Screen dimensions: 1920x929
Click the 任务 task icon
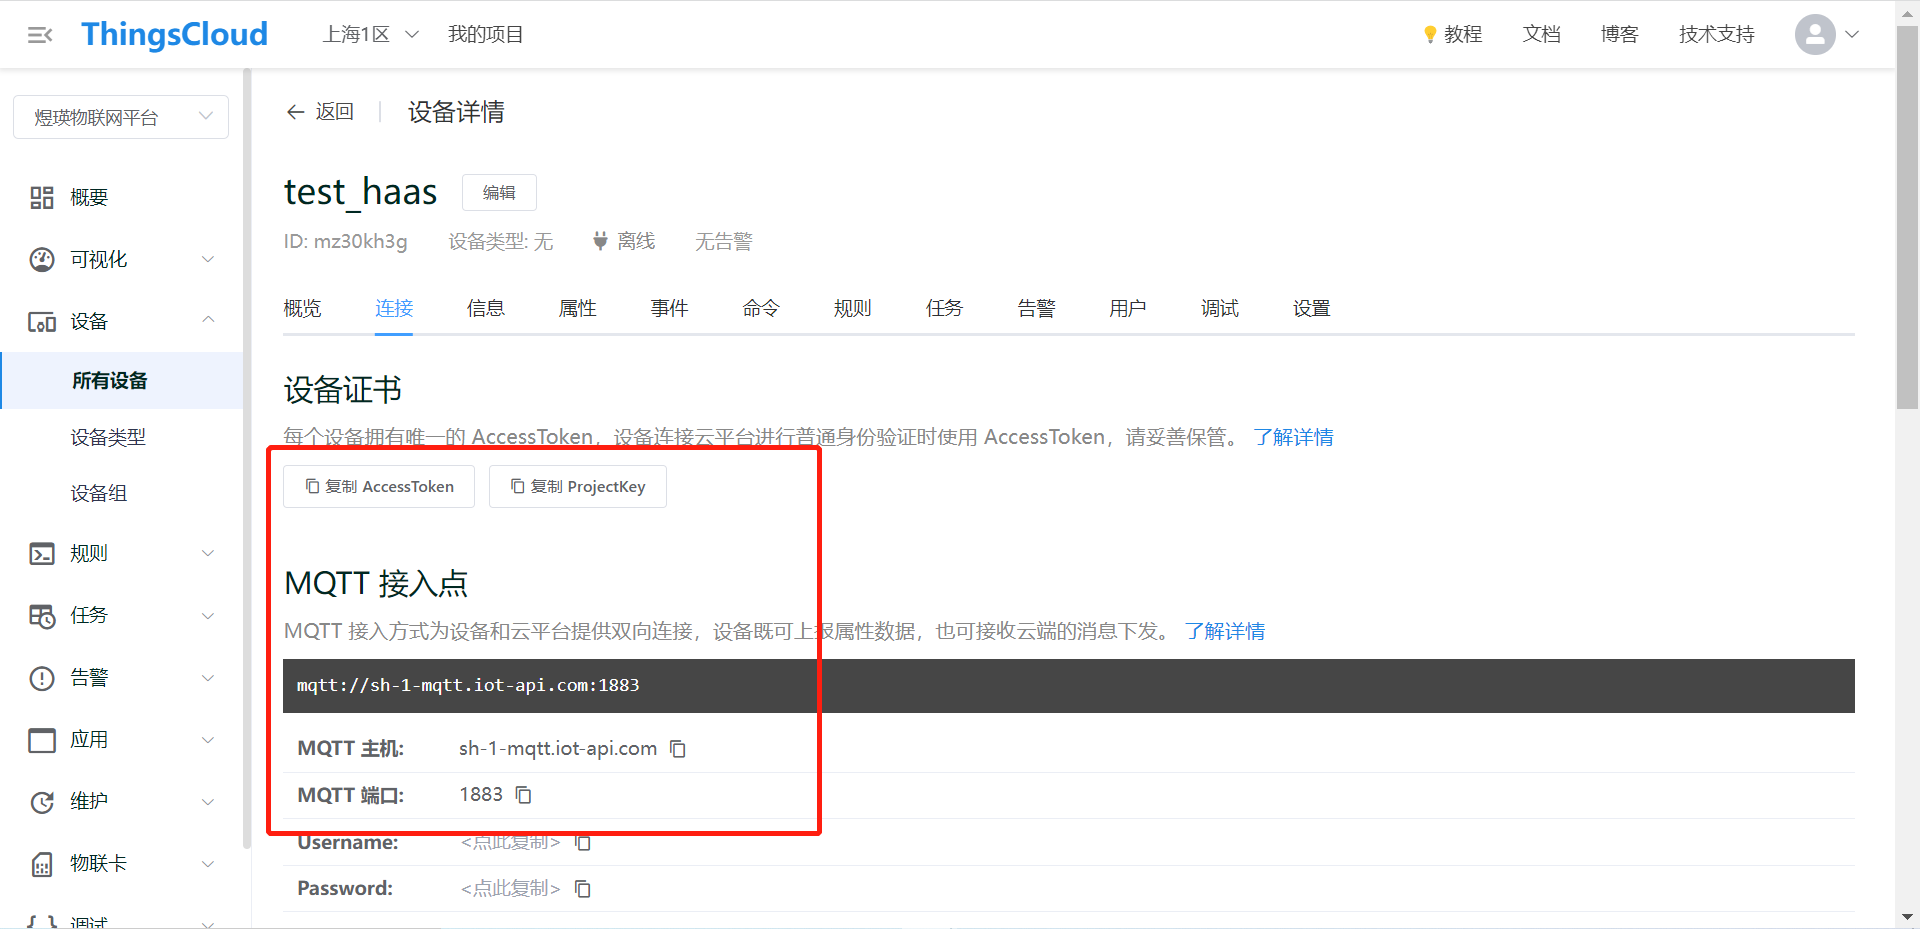point(42,616)
